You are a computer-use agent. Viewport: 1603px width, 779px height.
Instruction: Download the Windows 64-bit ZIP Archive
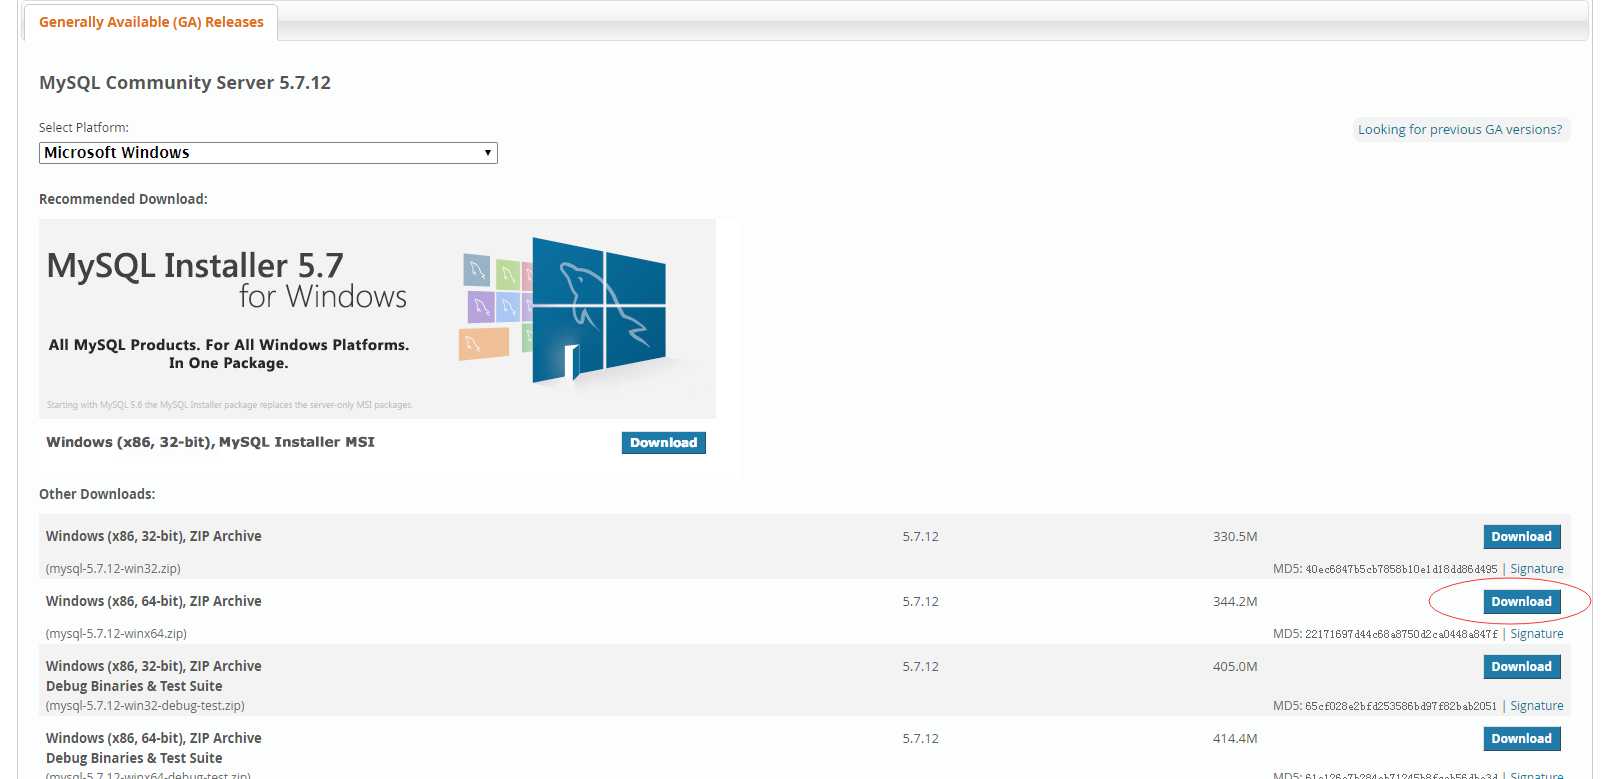(1521, 602)
